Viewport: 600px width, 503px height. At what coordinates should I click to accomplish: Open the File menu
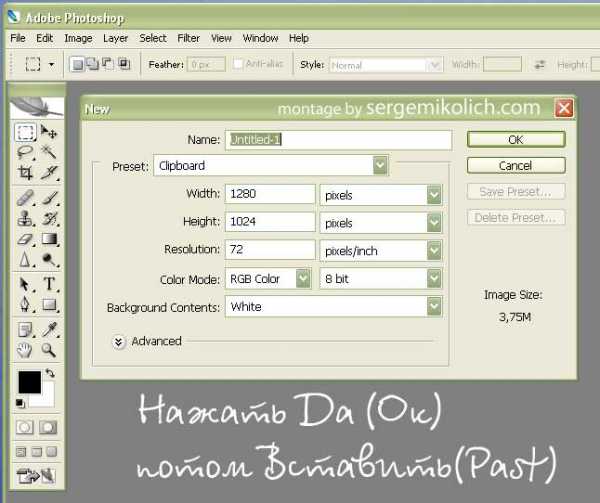(18, 38)
